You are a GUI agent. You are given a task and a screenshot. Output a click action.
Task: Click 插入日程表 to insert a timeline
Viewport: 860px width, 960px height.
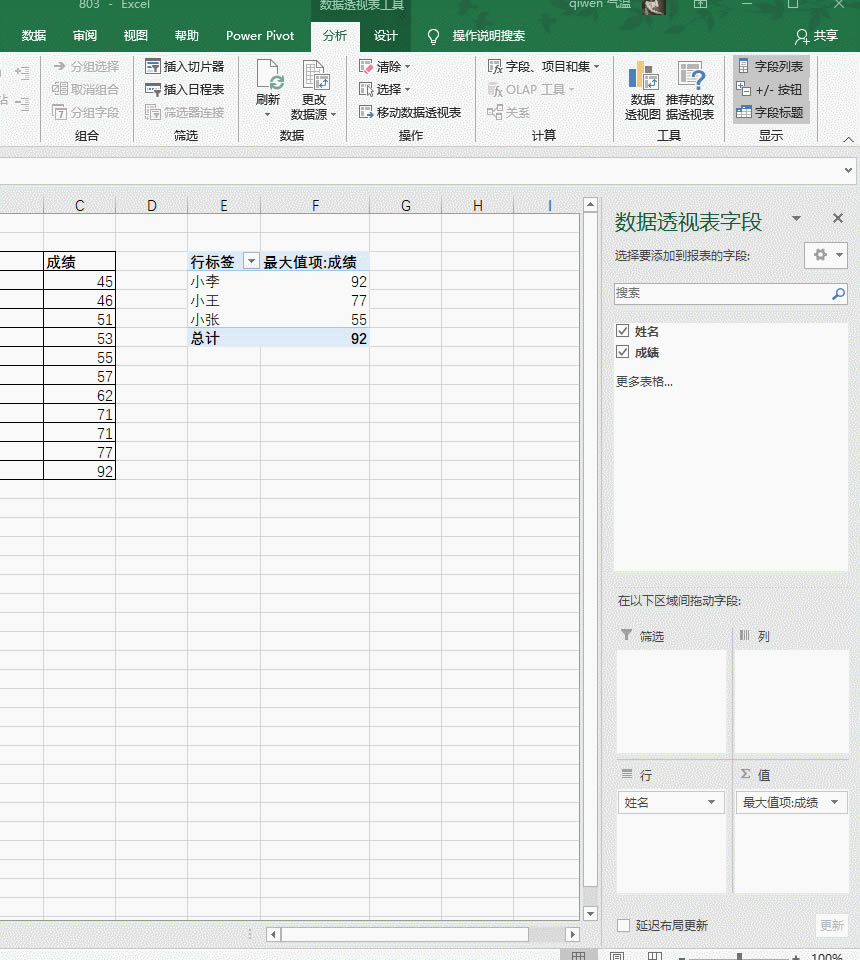click(185, 89)
